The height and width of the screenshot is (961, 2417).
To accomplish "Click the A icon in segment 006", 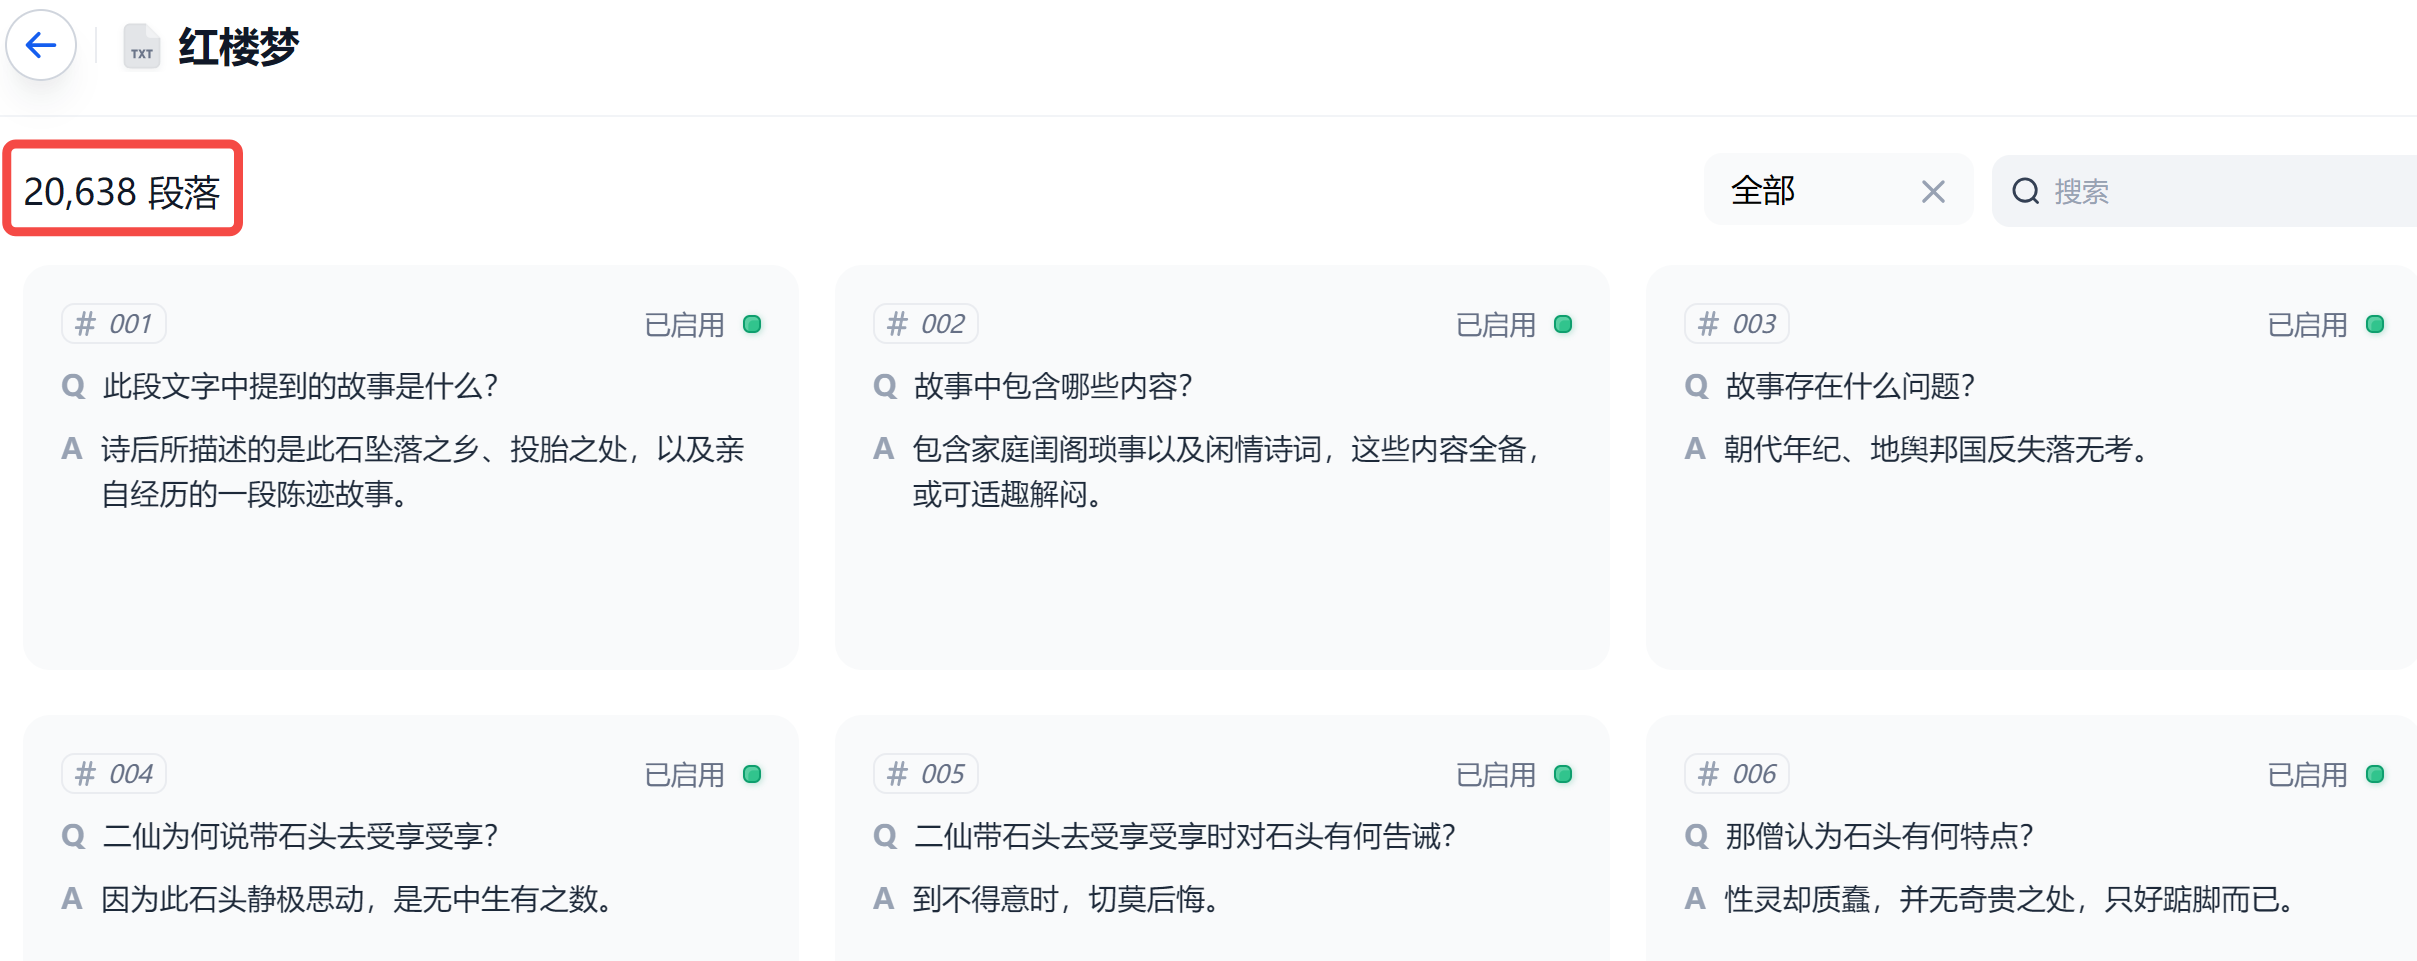I will click(1695, 899).
